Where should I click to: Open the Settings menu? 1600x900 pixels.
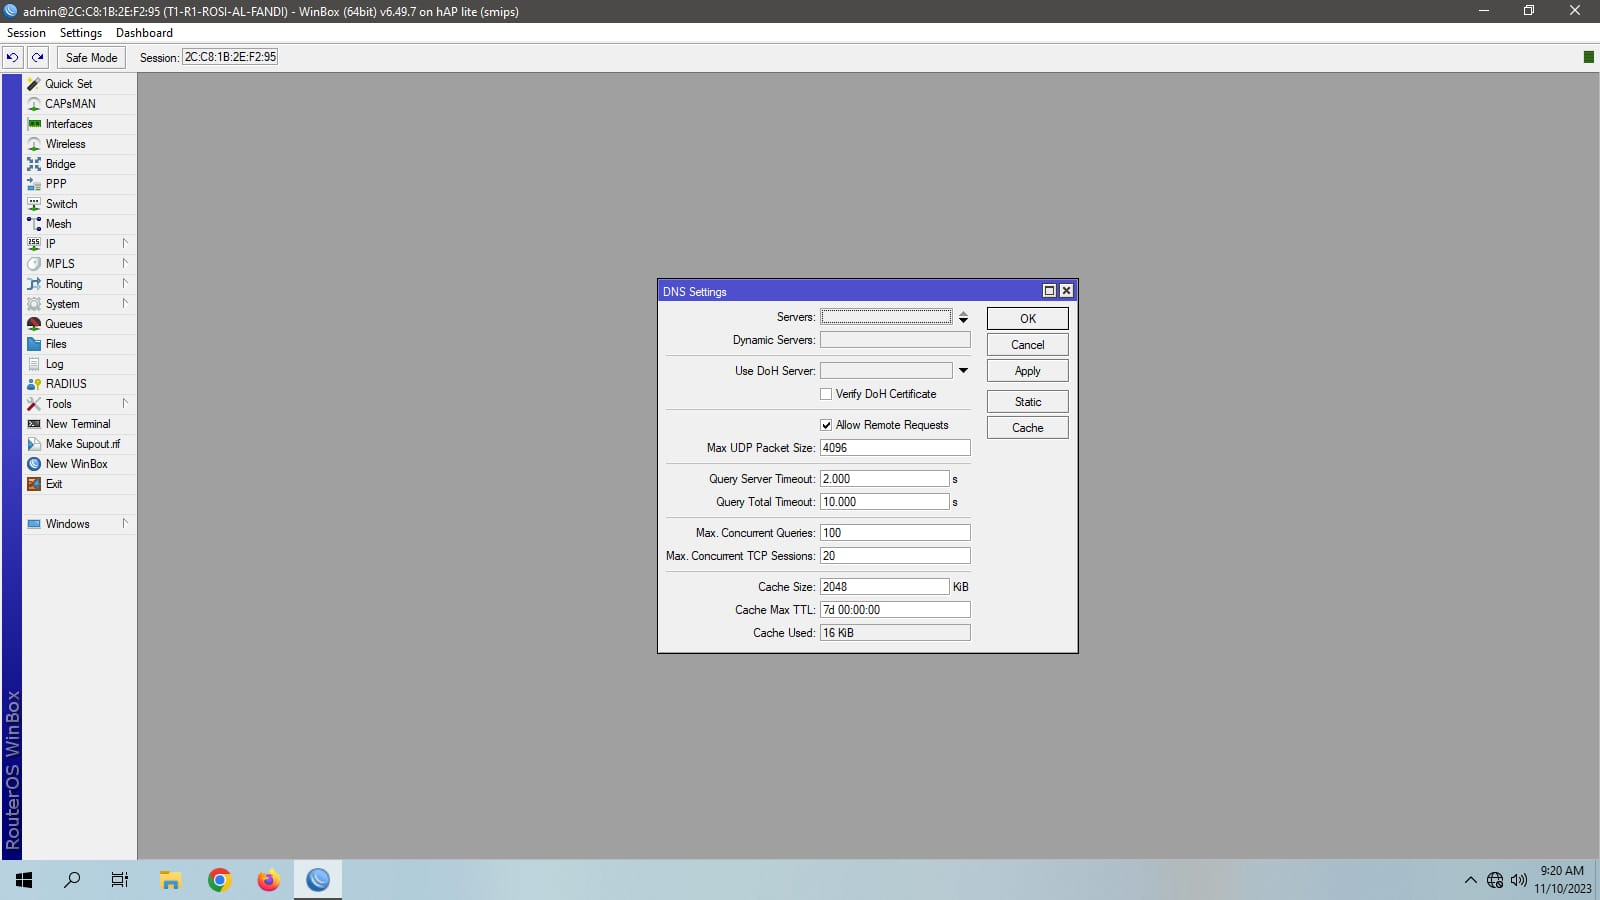pos(81,33)
